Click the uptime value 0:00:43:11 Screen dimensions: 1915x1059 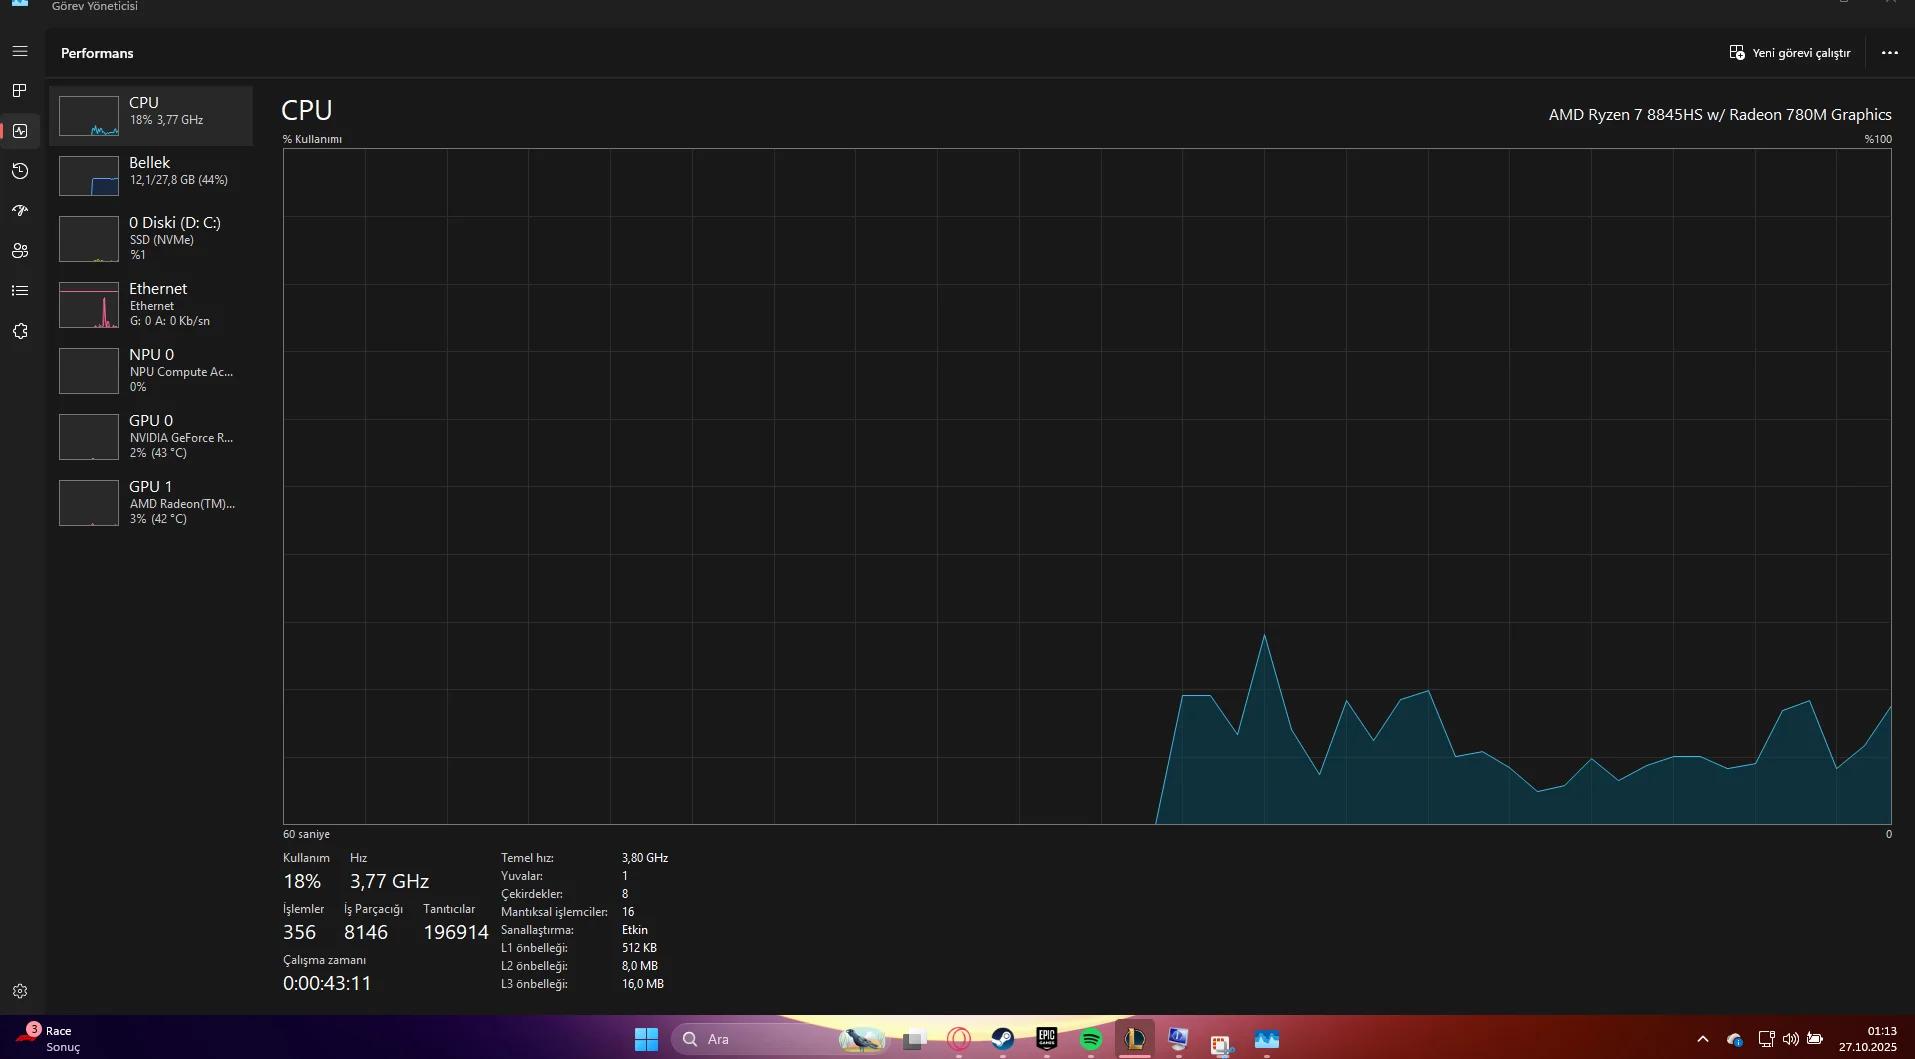click(327, 983)
